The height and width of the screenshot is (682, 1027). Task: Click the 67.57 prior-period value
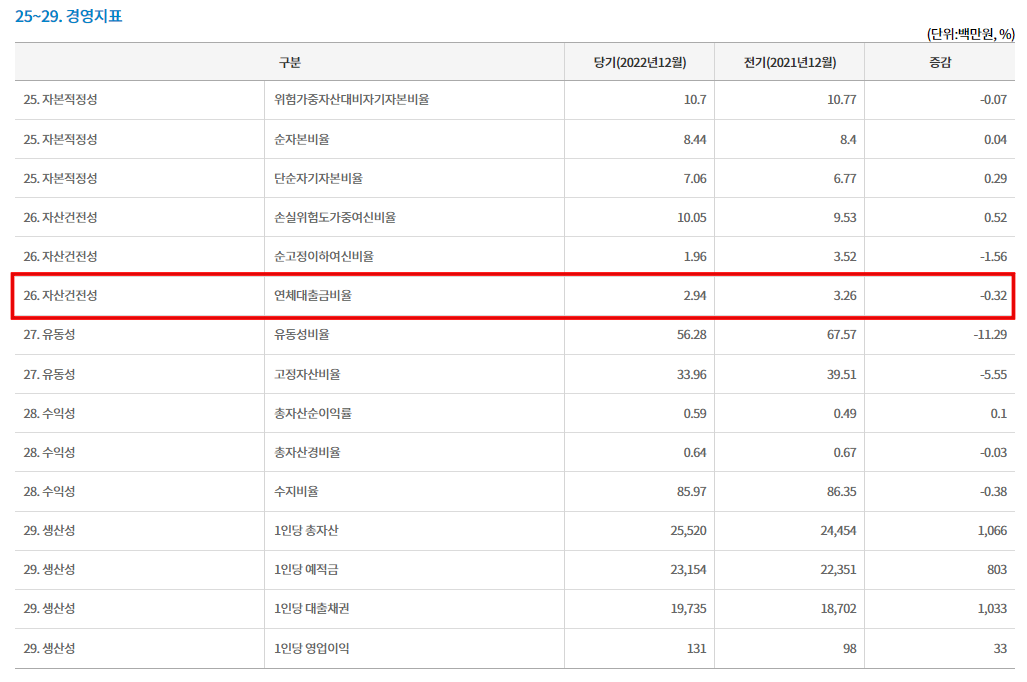click(842, 335)
